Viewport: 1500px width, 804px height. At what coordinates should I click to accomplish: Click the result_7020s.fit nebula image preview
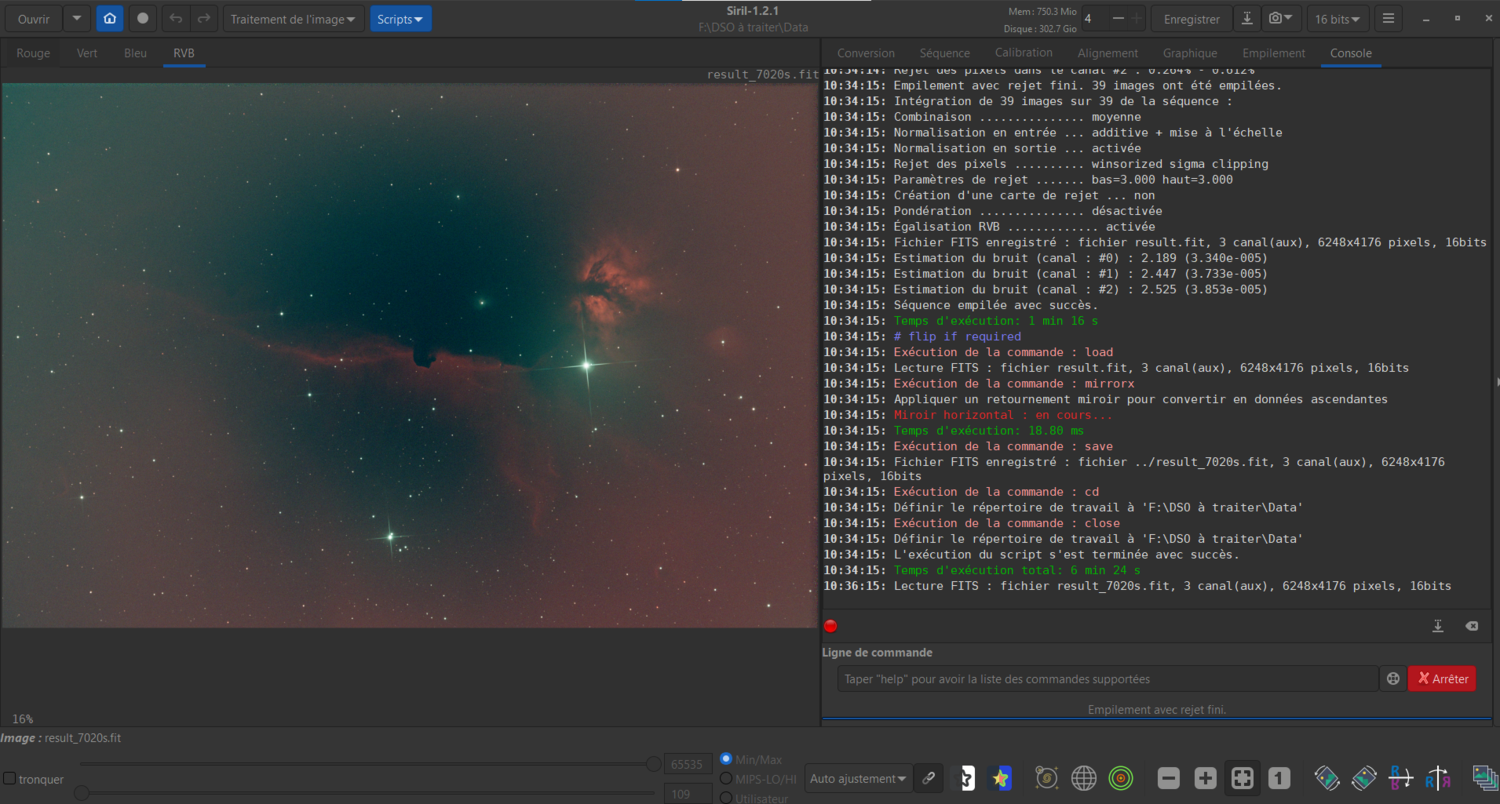[x=409, y=355]
